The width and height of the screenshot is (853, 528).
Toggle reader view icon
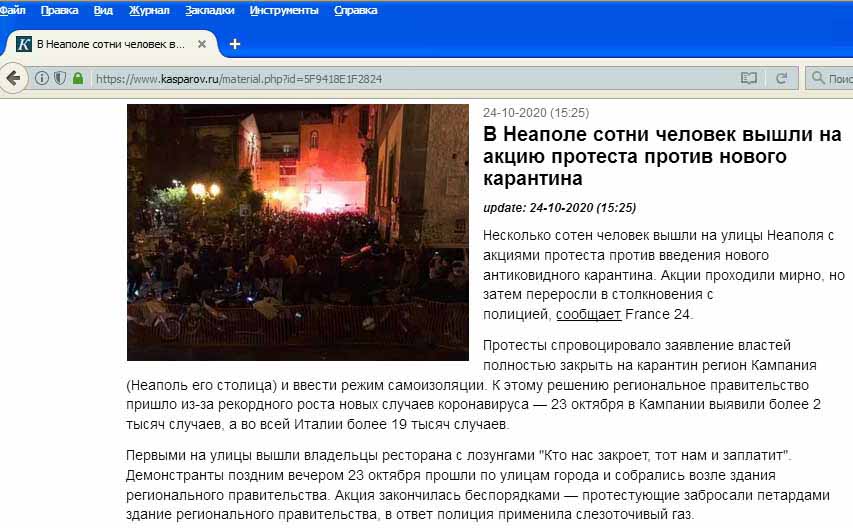tap(749, 78)
